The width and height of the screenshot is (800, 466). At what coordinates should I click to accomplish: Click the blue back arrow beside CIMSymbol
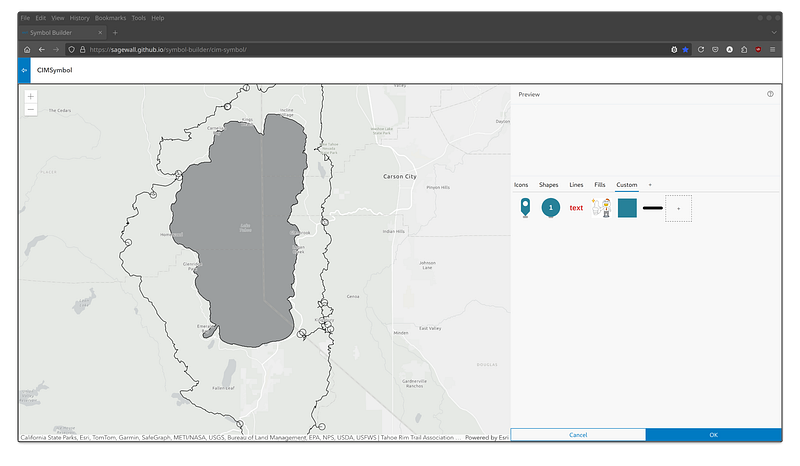pyautogui.click(x=24, y=70)
